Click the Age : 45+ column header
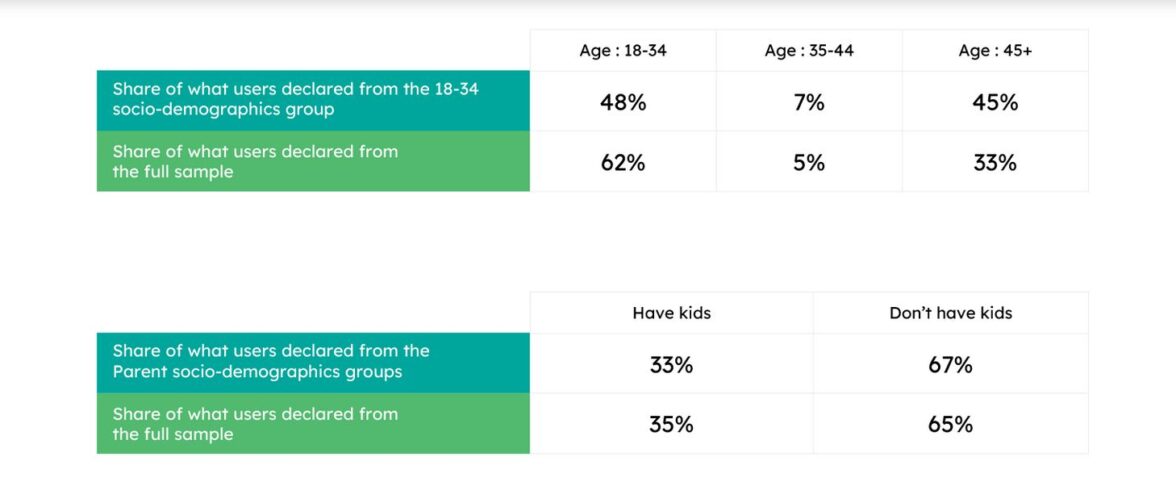This screenshot has width=1176, height=498. pos(995,51)
